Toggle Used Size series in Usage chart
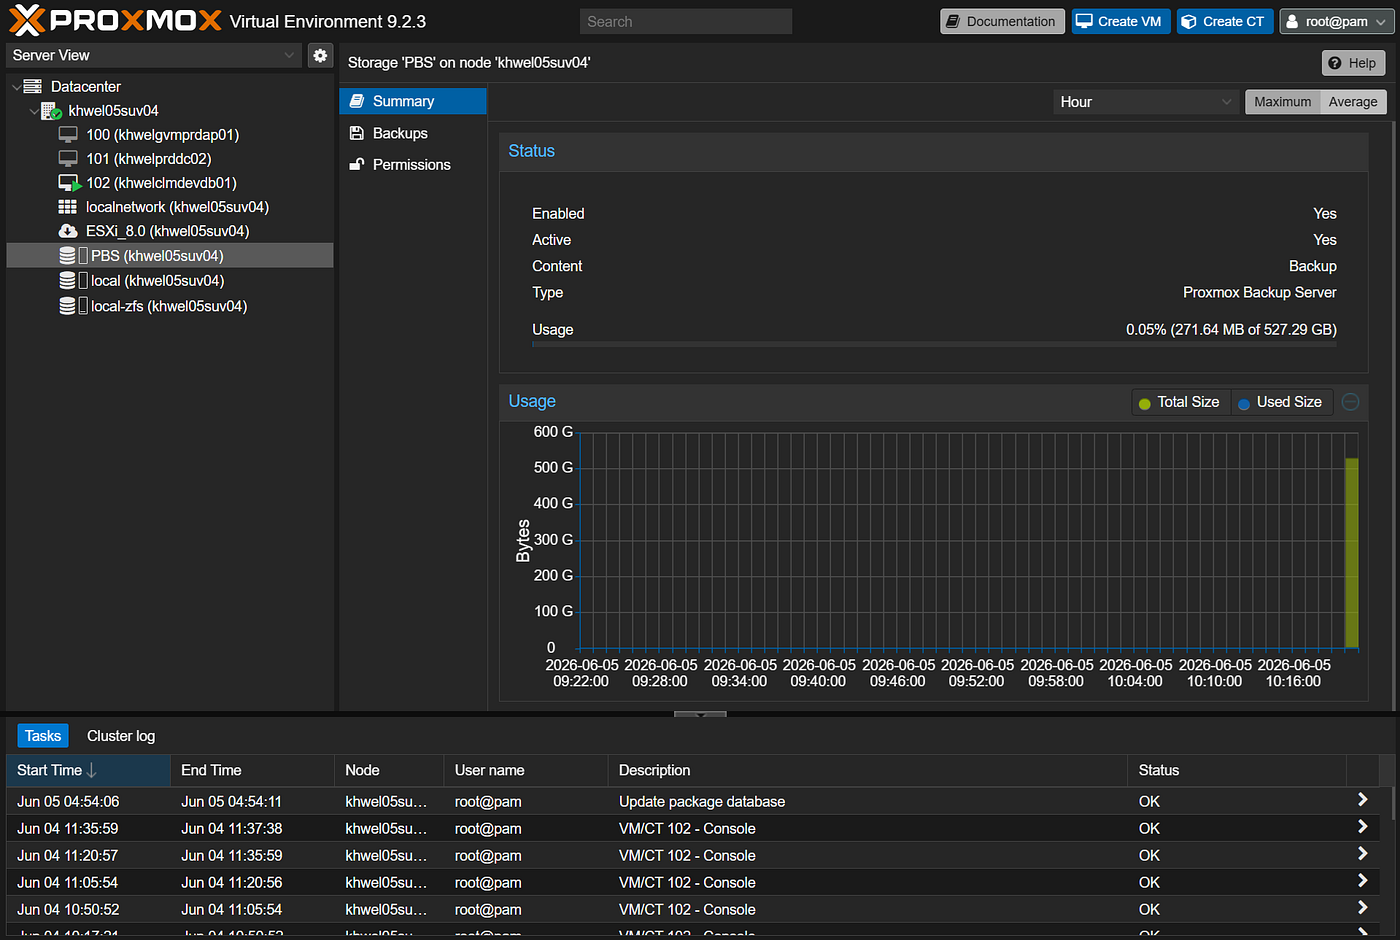 [x=1281, y=402]
